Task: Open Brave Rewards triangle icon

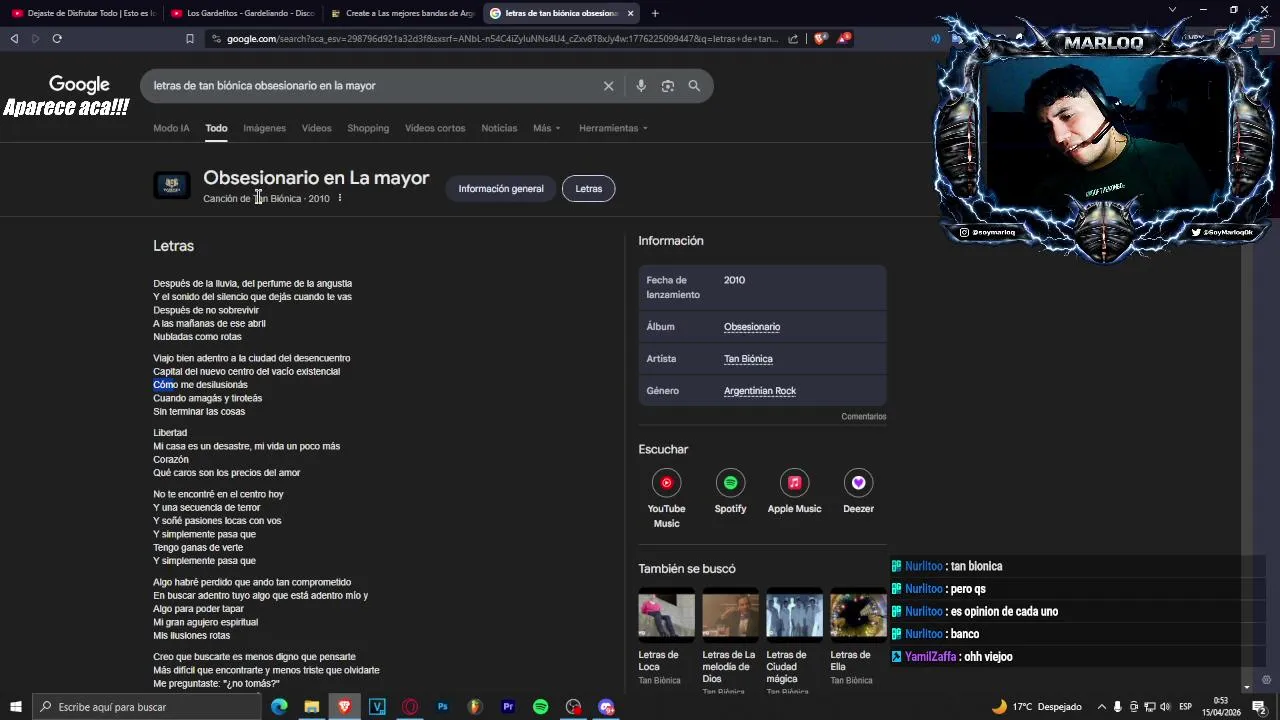Action: pos(845,39)
